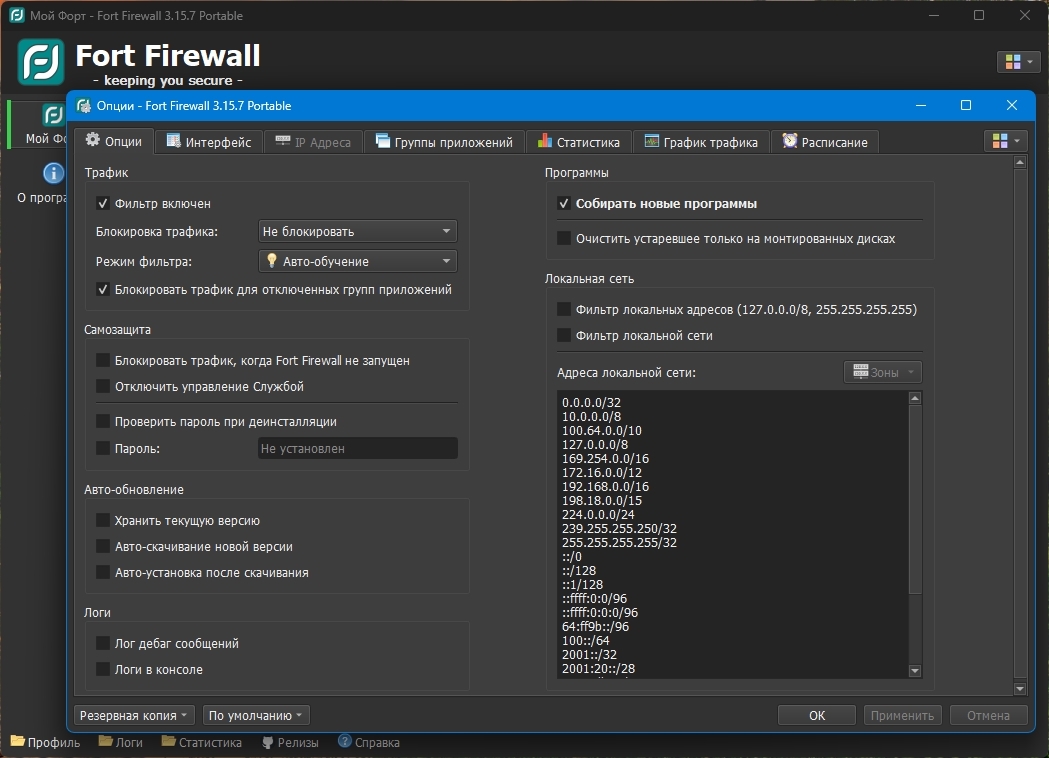Click the Мой Форт sidebar icon
This screenshot has height=758, width=1049.
[53, 115]
